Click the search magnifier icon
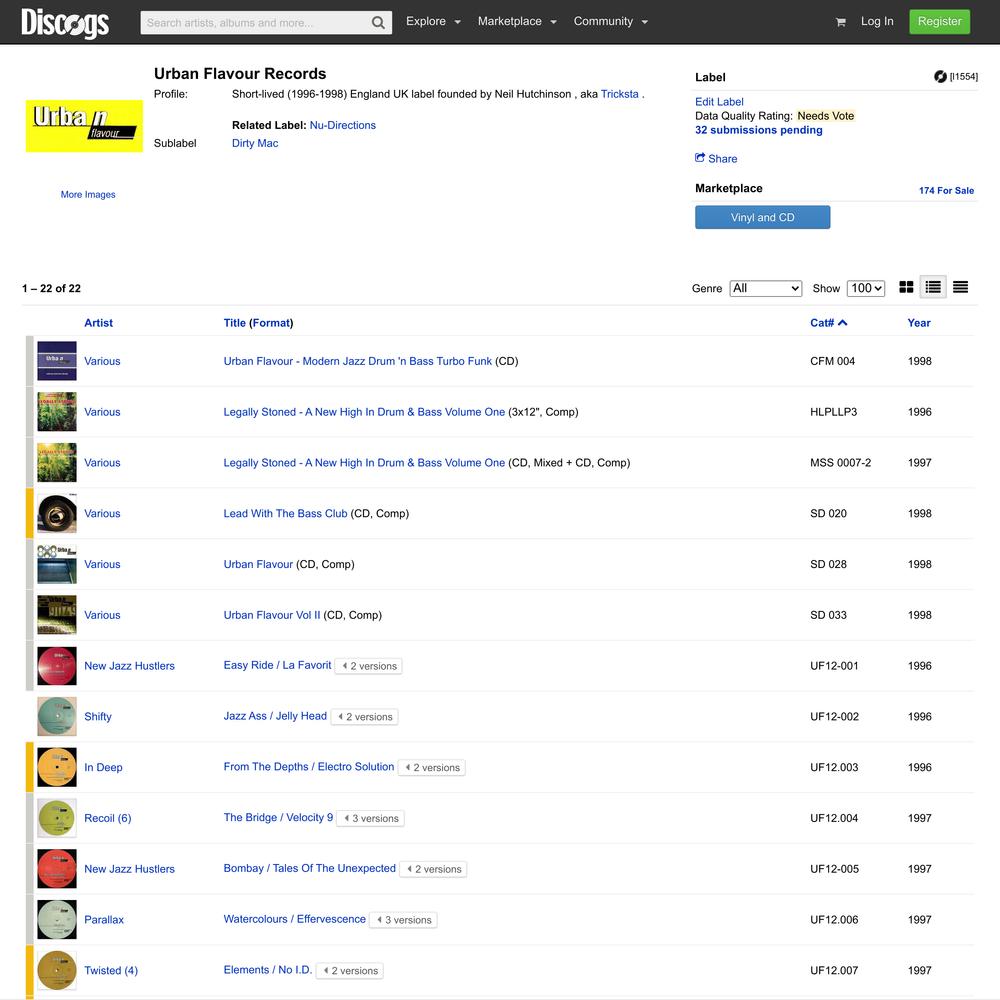 point(378,23)
